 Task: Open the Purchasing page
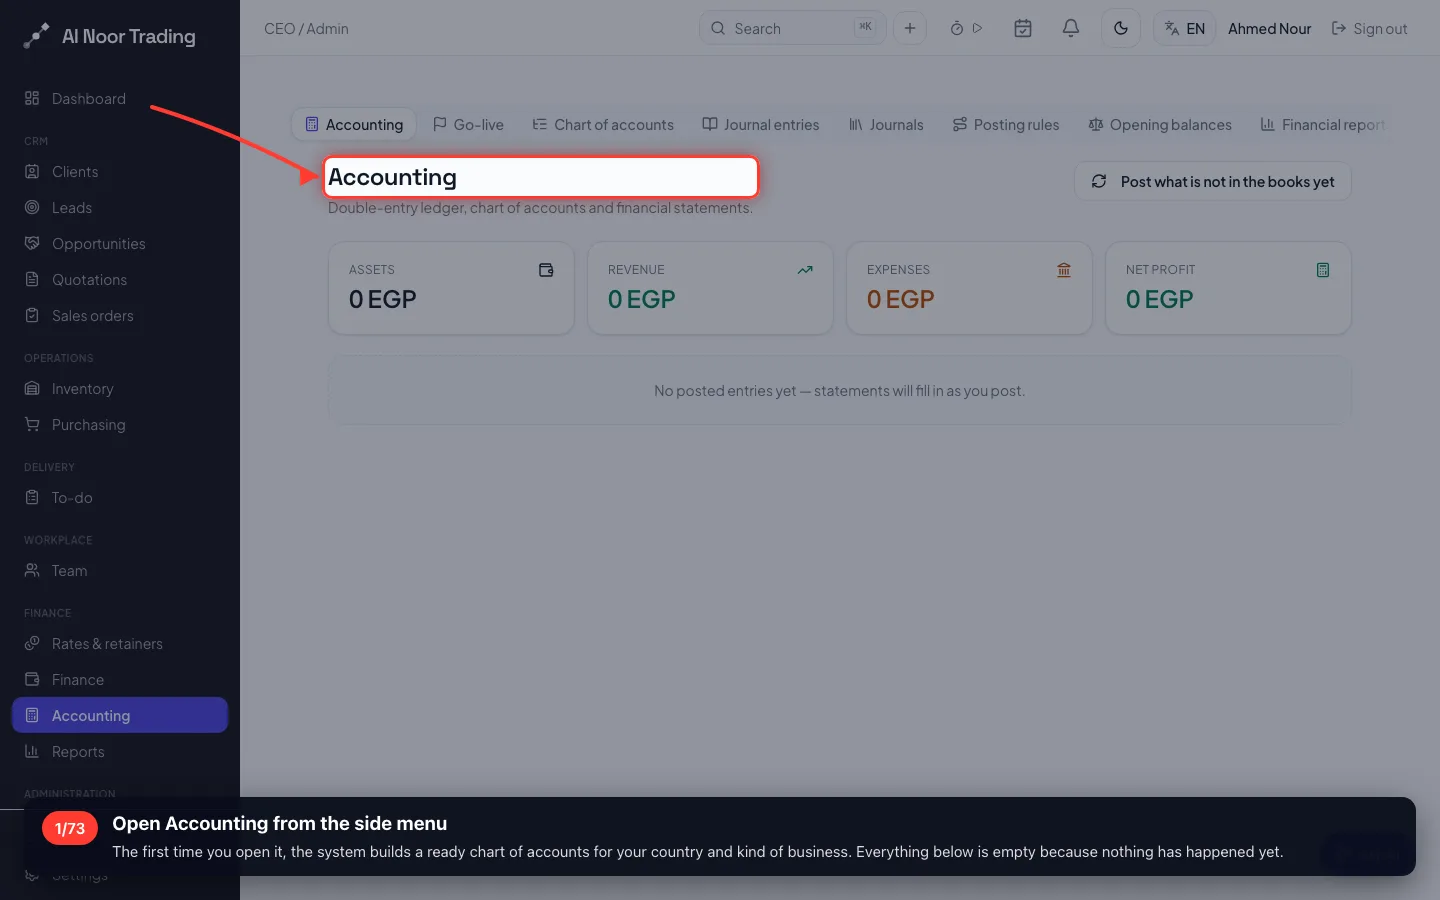pyautogui.click(x=120, y=424)
